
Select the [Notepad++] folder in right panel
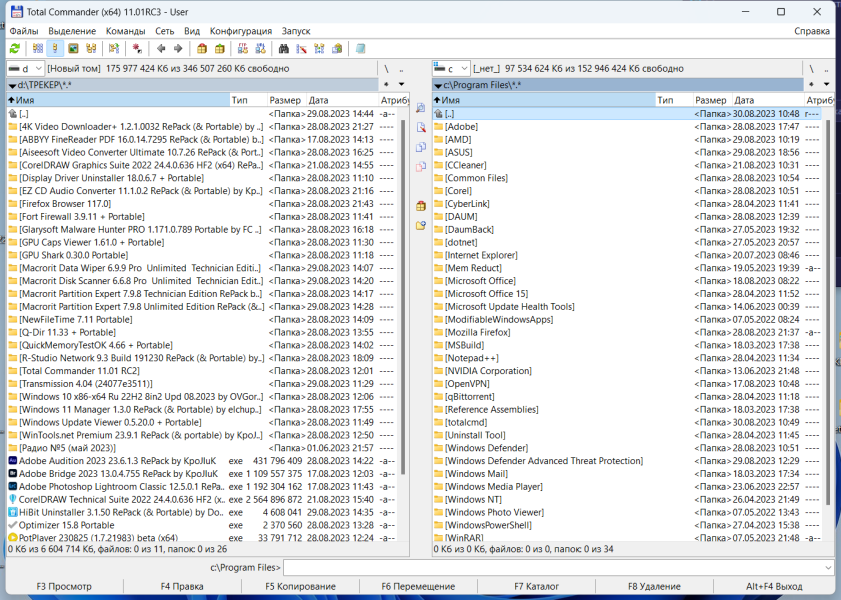(628, 358)
